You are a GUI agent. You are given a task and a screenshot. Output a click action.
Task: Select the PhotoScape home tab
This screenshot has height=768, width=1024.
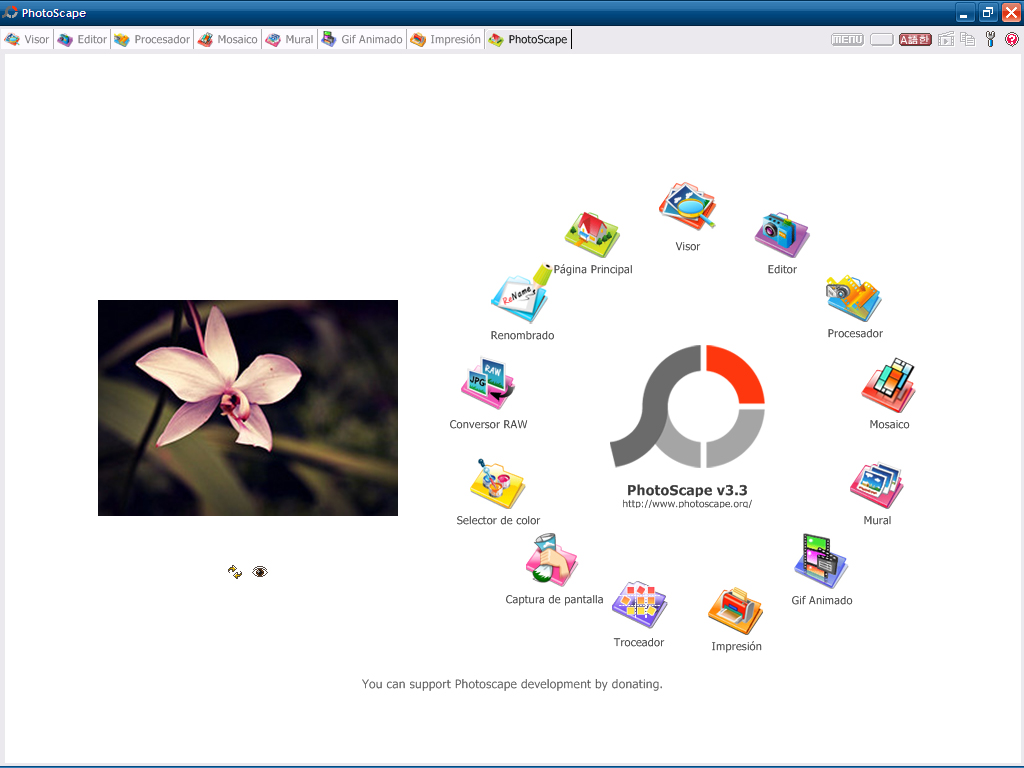point(528,39)
